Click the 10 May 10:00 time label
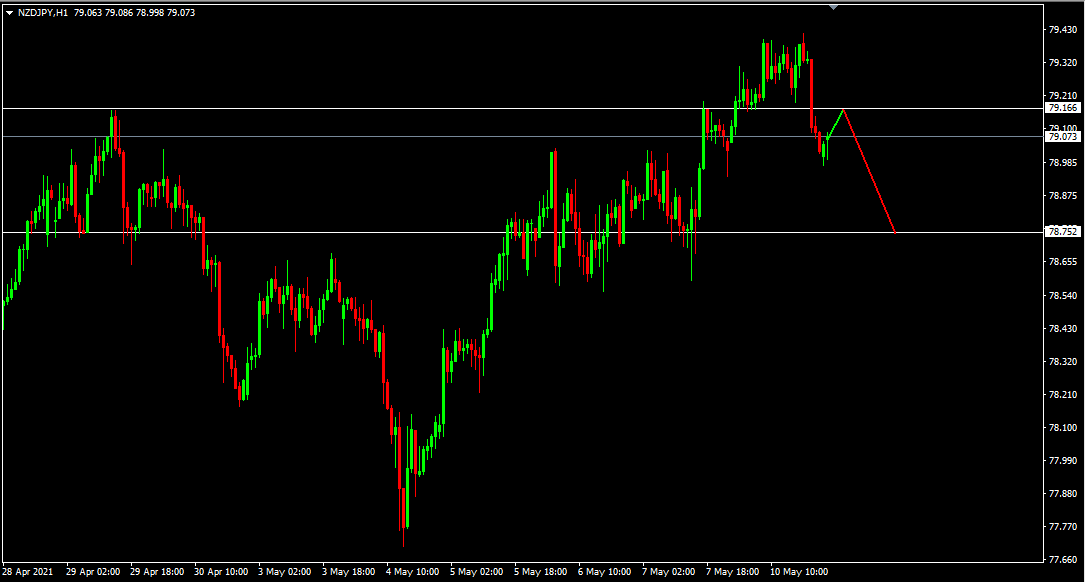 click(799, 572)
